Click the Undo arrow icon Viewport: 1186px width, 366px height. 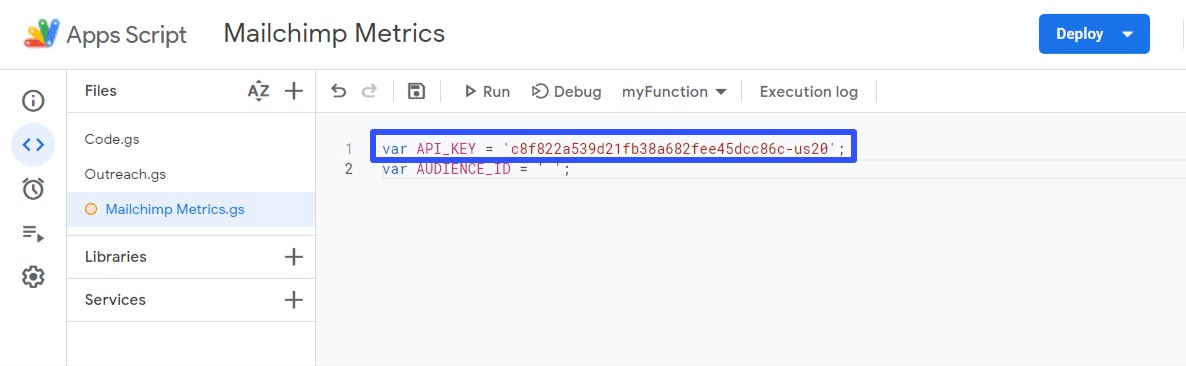coord(339,92)
